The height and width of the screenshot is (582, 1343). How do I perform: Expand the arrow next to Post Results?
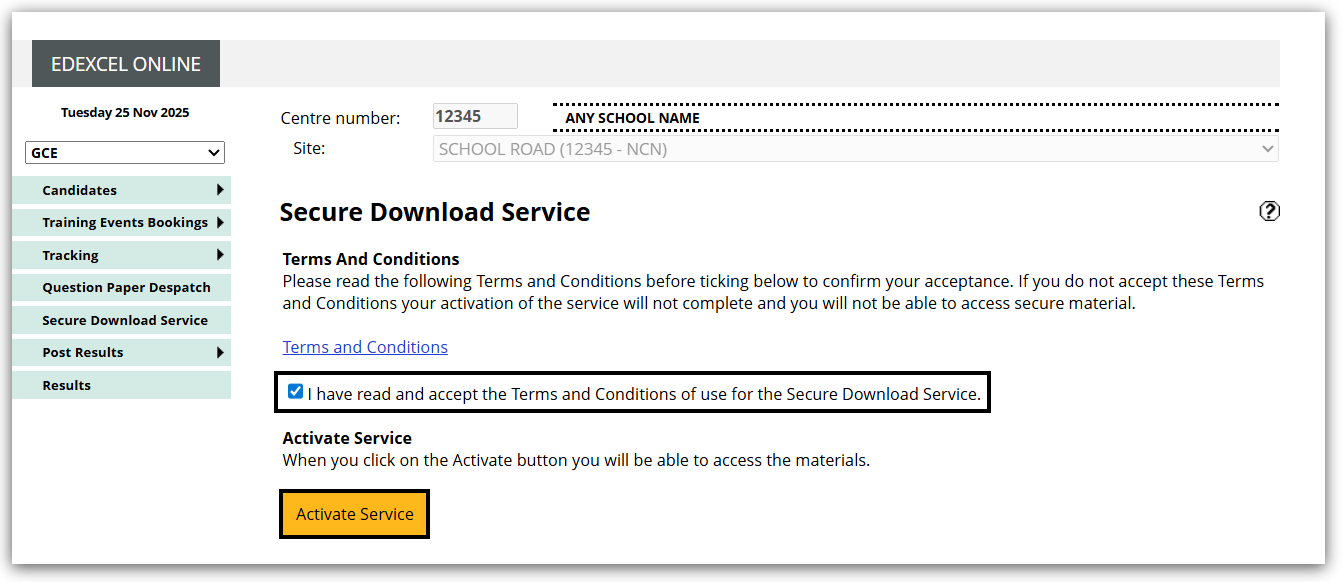tap(220, 352)
